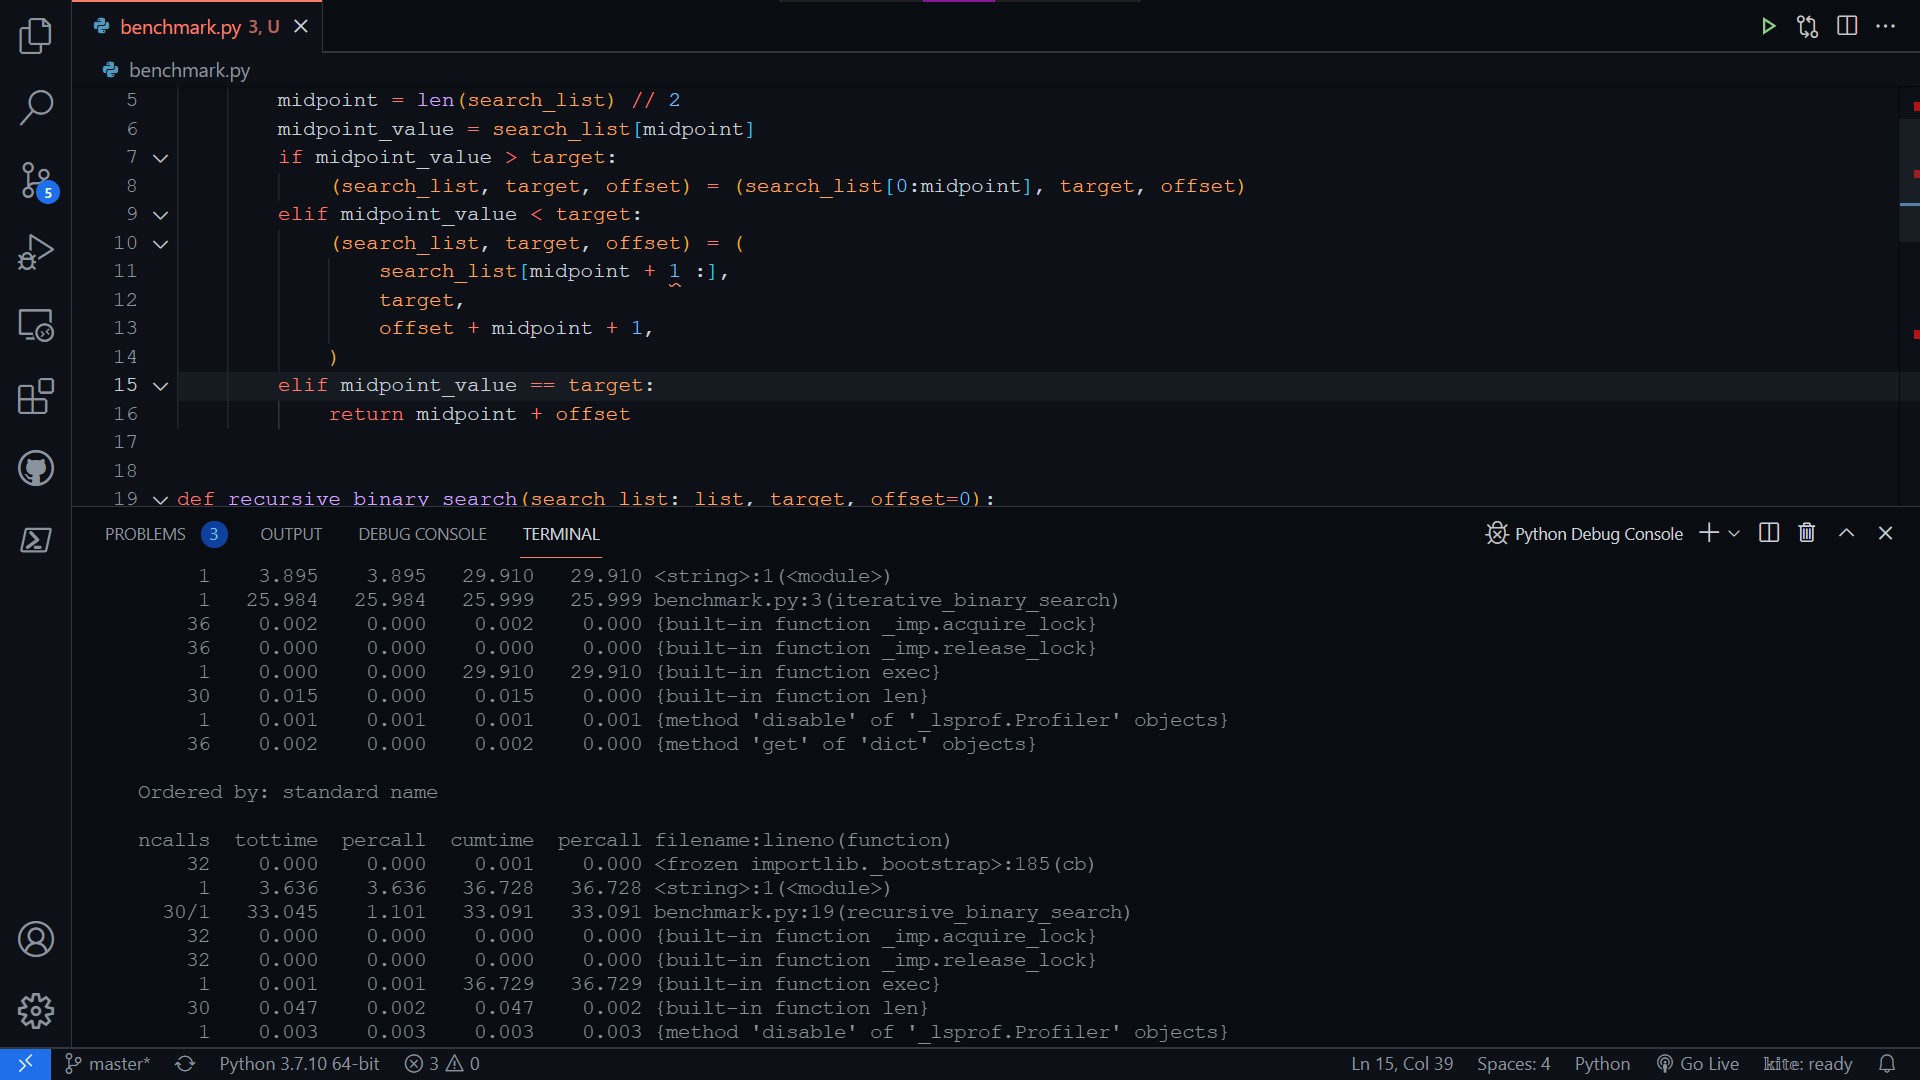
Task: Open the GitHub view in activity bar
Action: pyautogui.click(x=36, y=468)
